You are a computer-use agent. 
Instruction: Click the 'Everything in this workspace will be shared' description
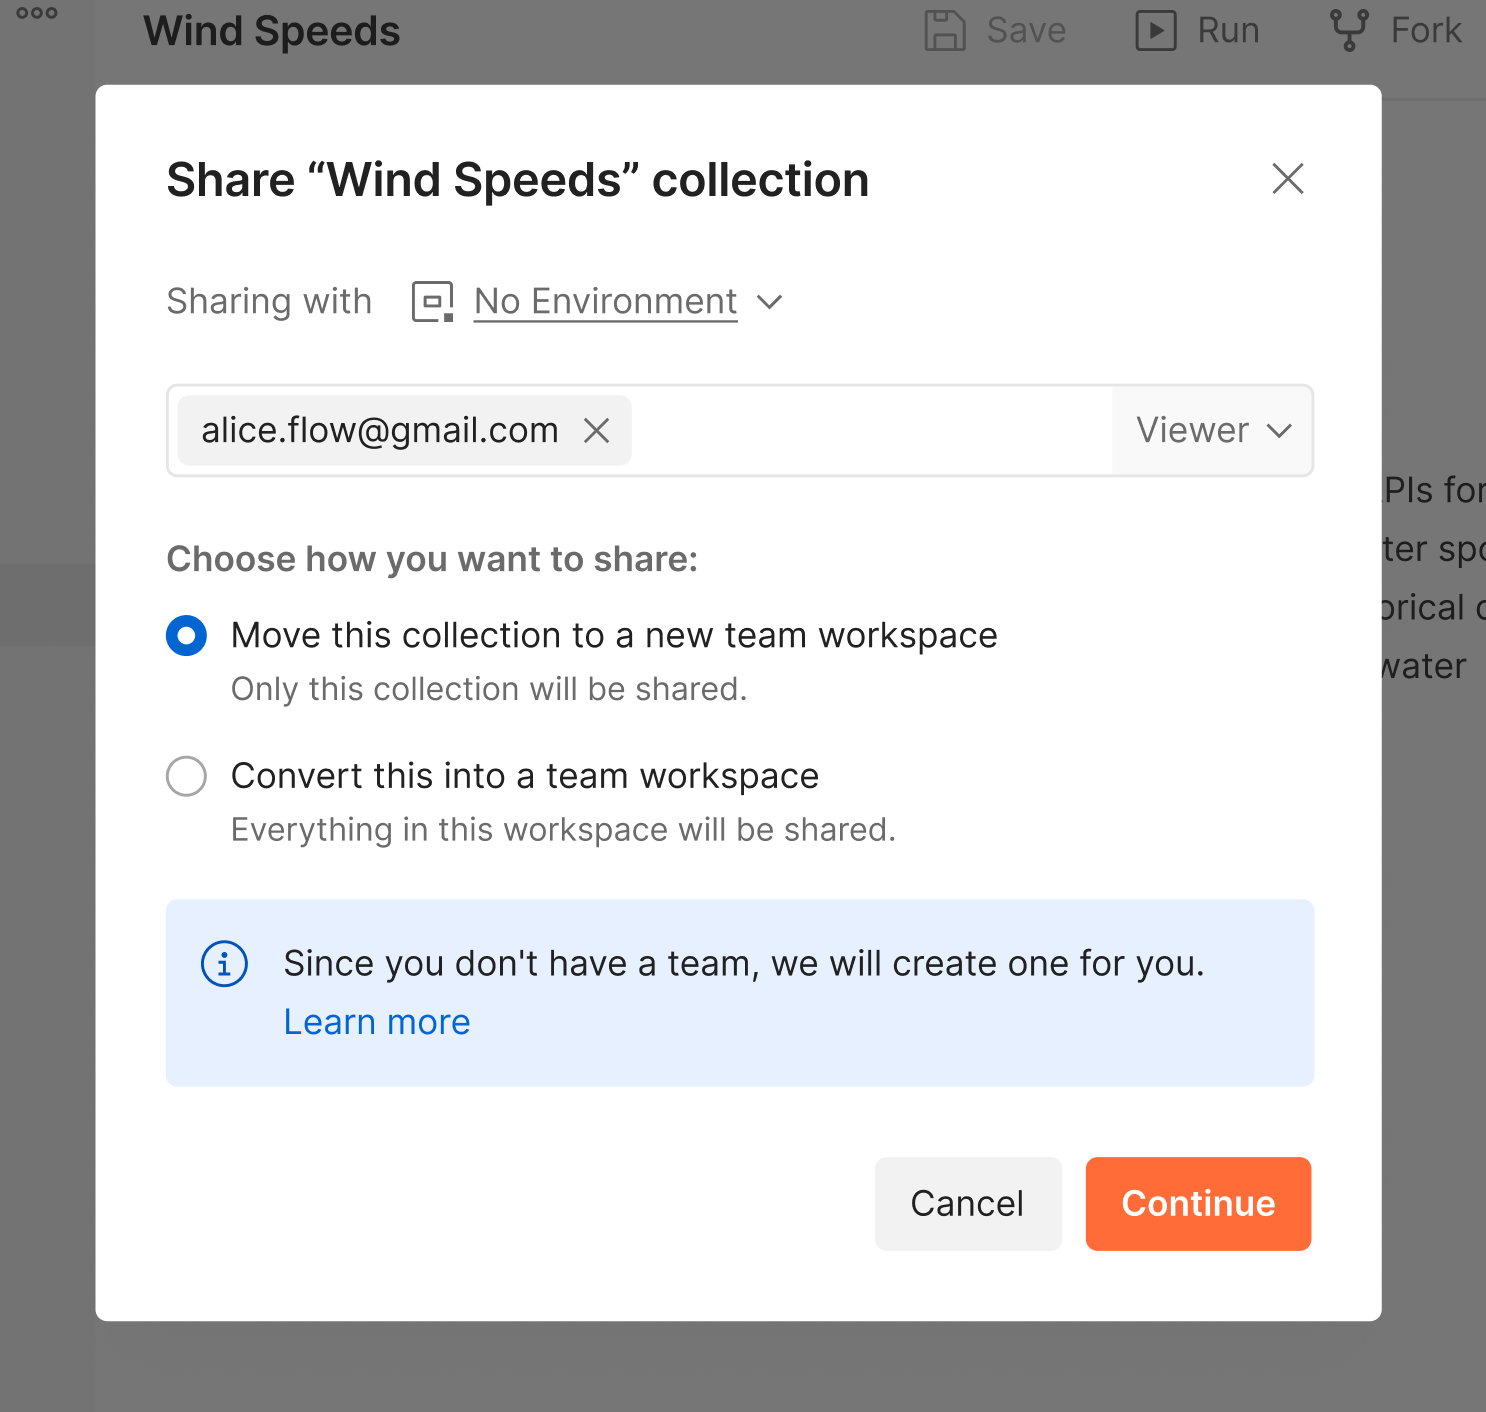(563, 830)
